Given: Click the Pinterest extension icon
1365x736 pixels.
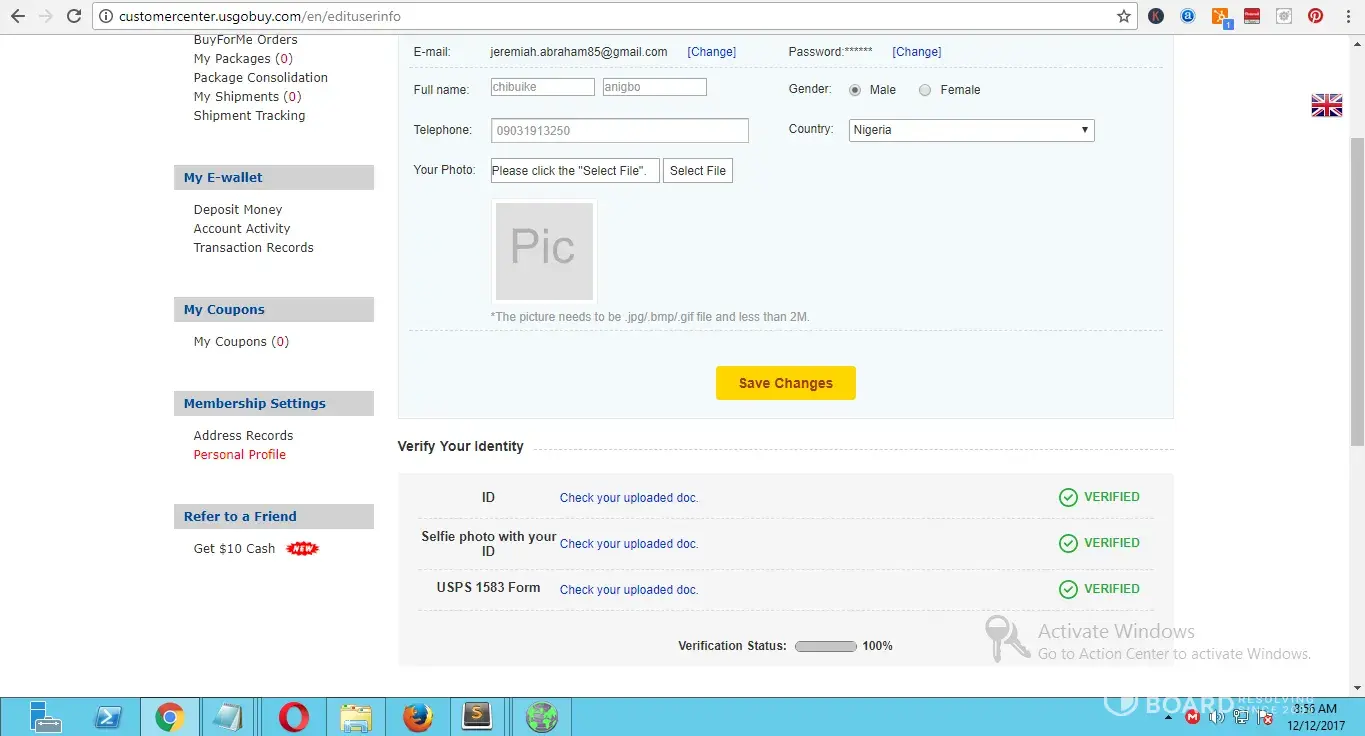Looking at the screenshot, I should coord(1315,16).
